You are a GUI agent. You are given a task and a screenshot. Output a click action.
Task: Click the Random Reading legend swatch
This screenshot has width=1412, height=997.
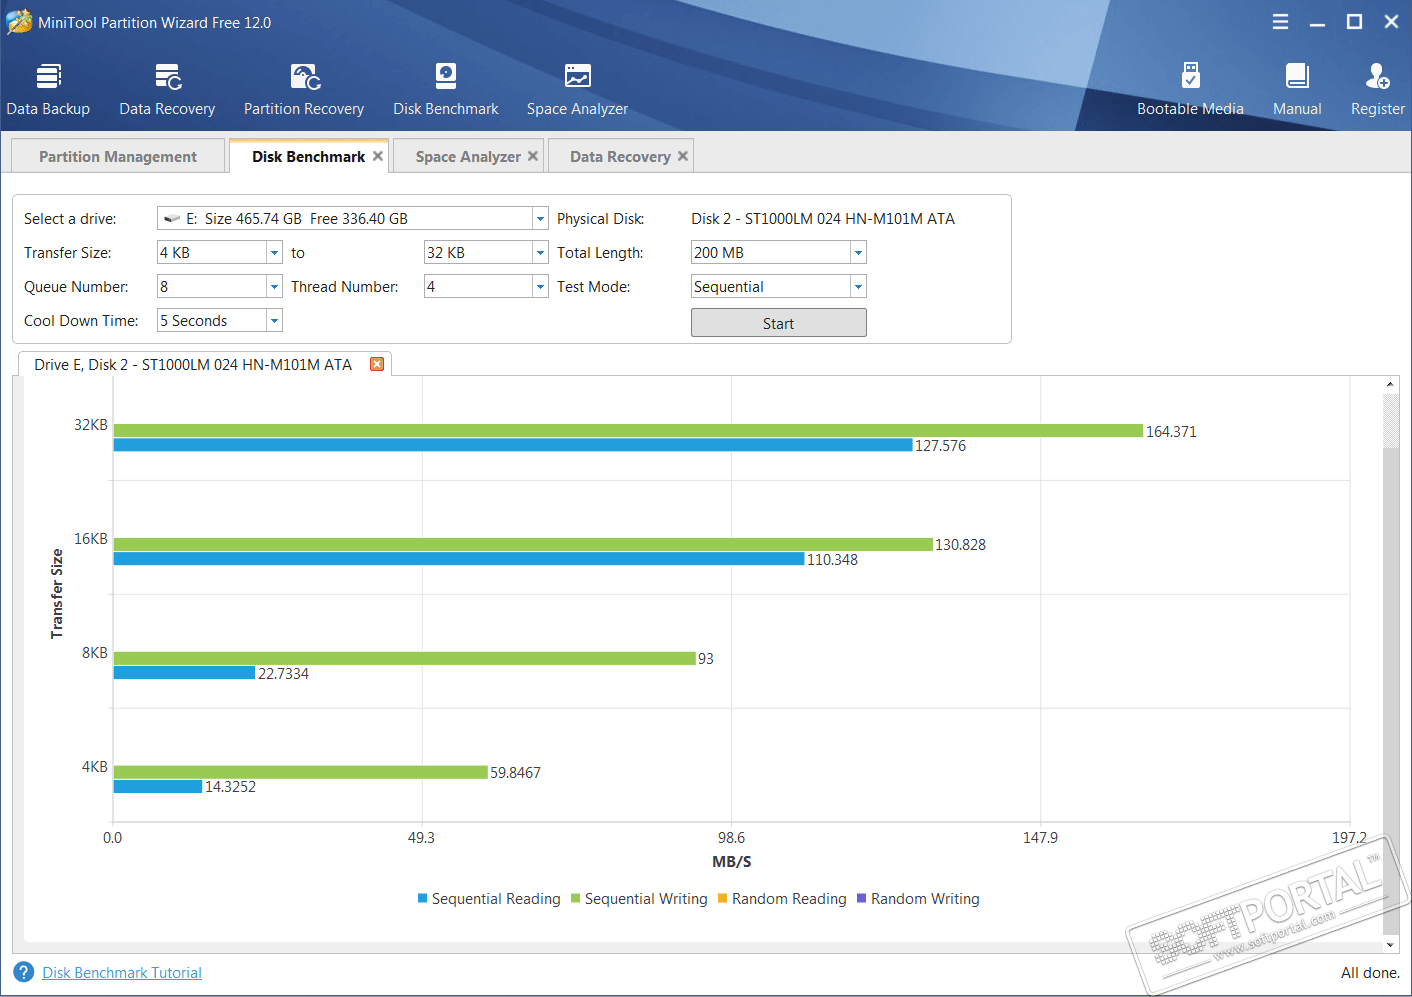723,898
